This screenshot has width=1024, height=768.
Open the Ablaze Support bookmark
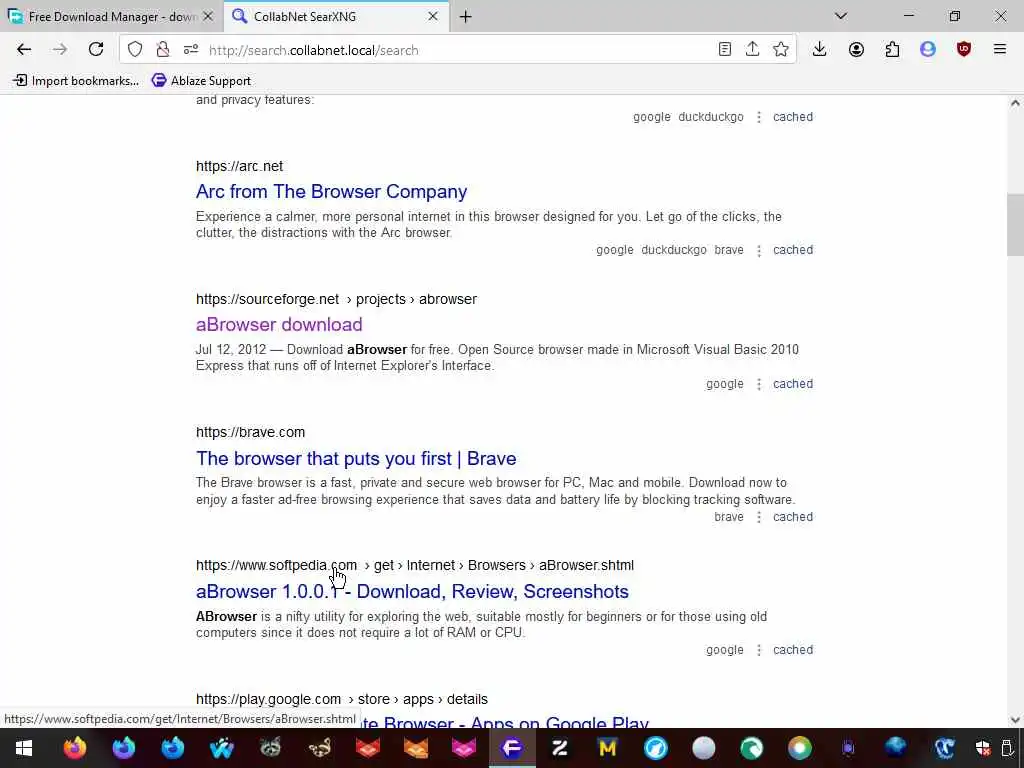[x=201, y=81]
